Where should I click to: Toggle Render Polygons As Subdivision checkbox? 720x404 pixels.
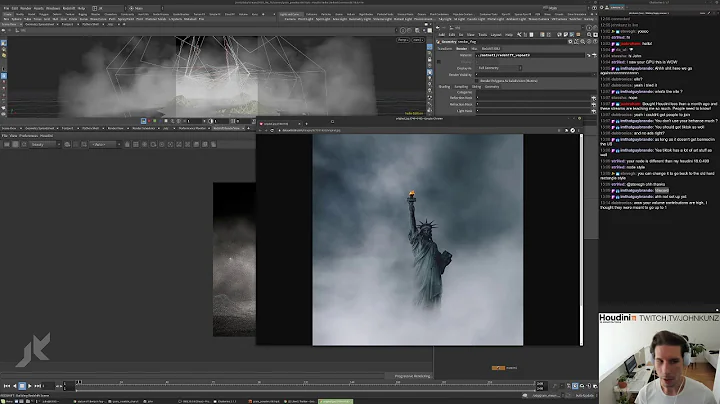[475, 78]
